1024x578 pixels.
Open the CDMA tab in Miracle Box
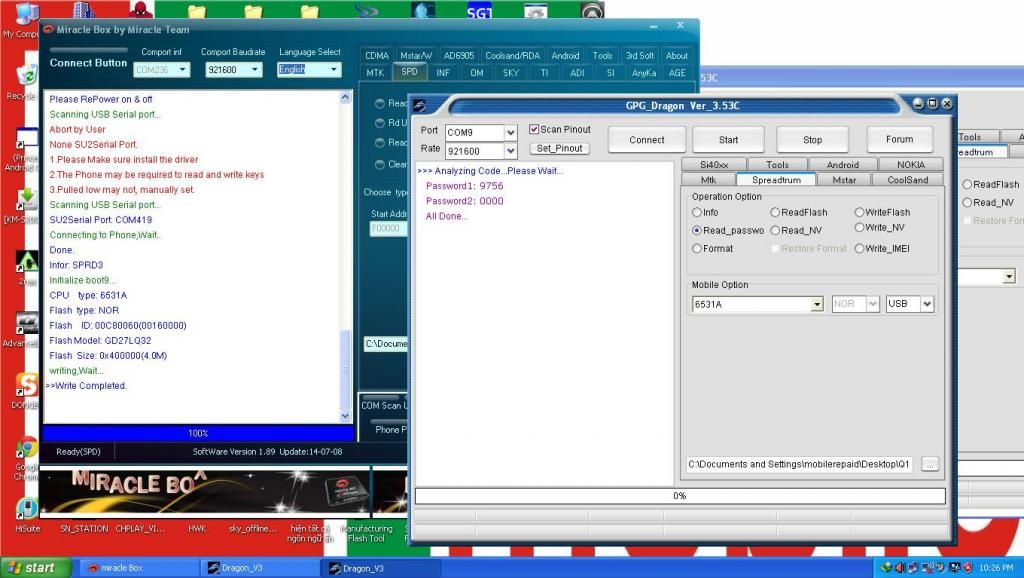click(x=377, y=56)
